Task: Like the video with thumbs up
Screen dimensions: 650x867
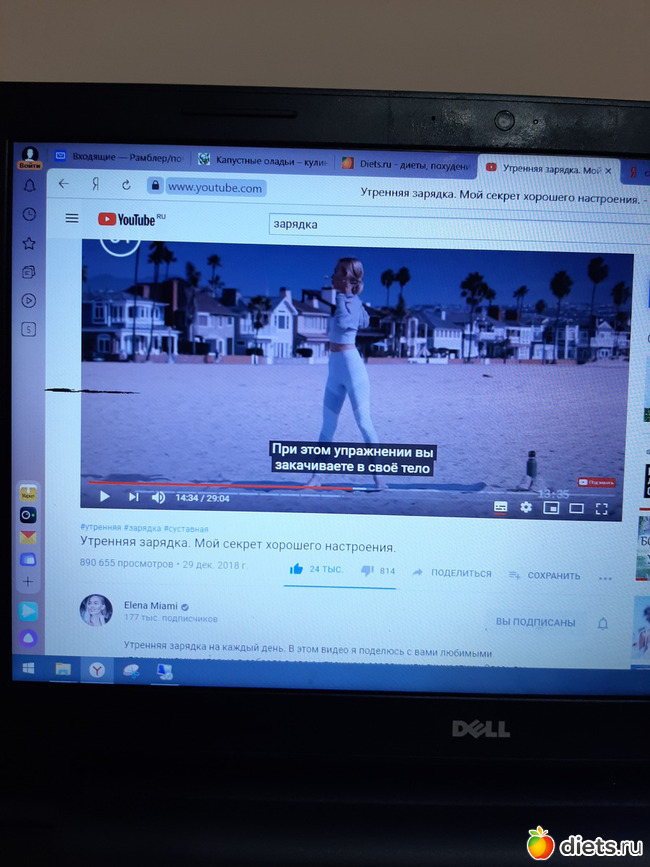Action: click(x=296, y=569)
